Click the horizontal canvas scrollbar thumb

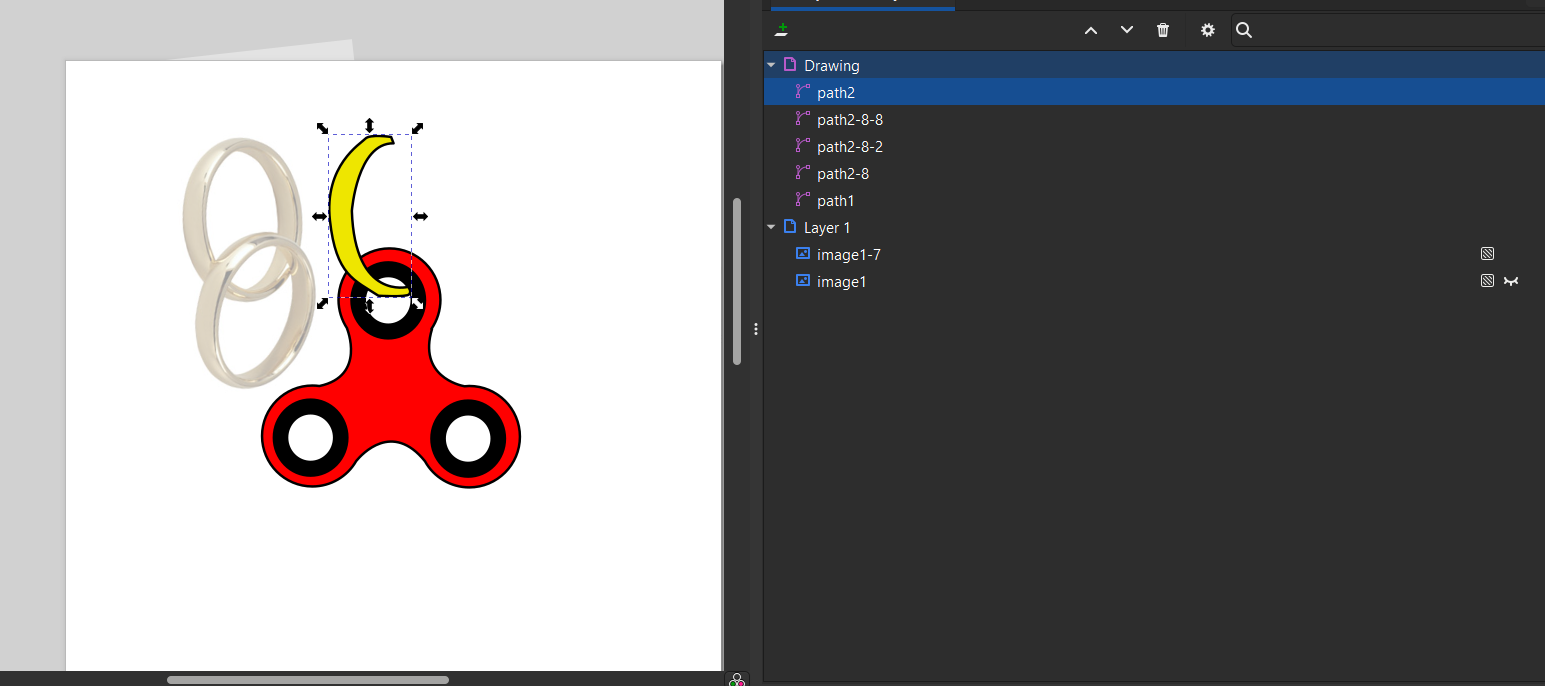(308, 680)
